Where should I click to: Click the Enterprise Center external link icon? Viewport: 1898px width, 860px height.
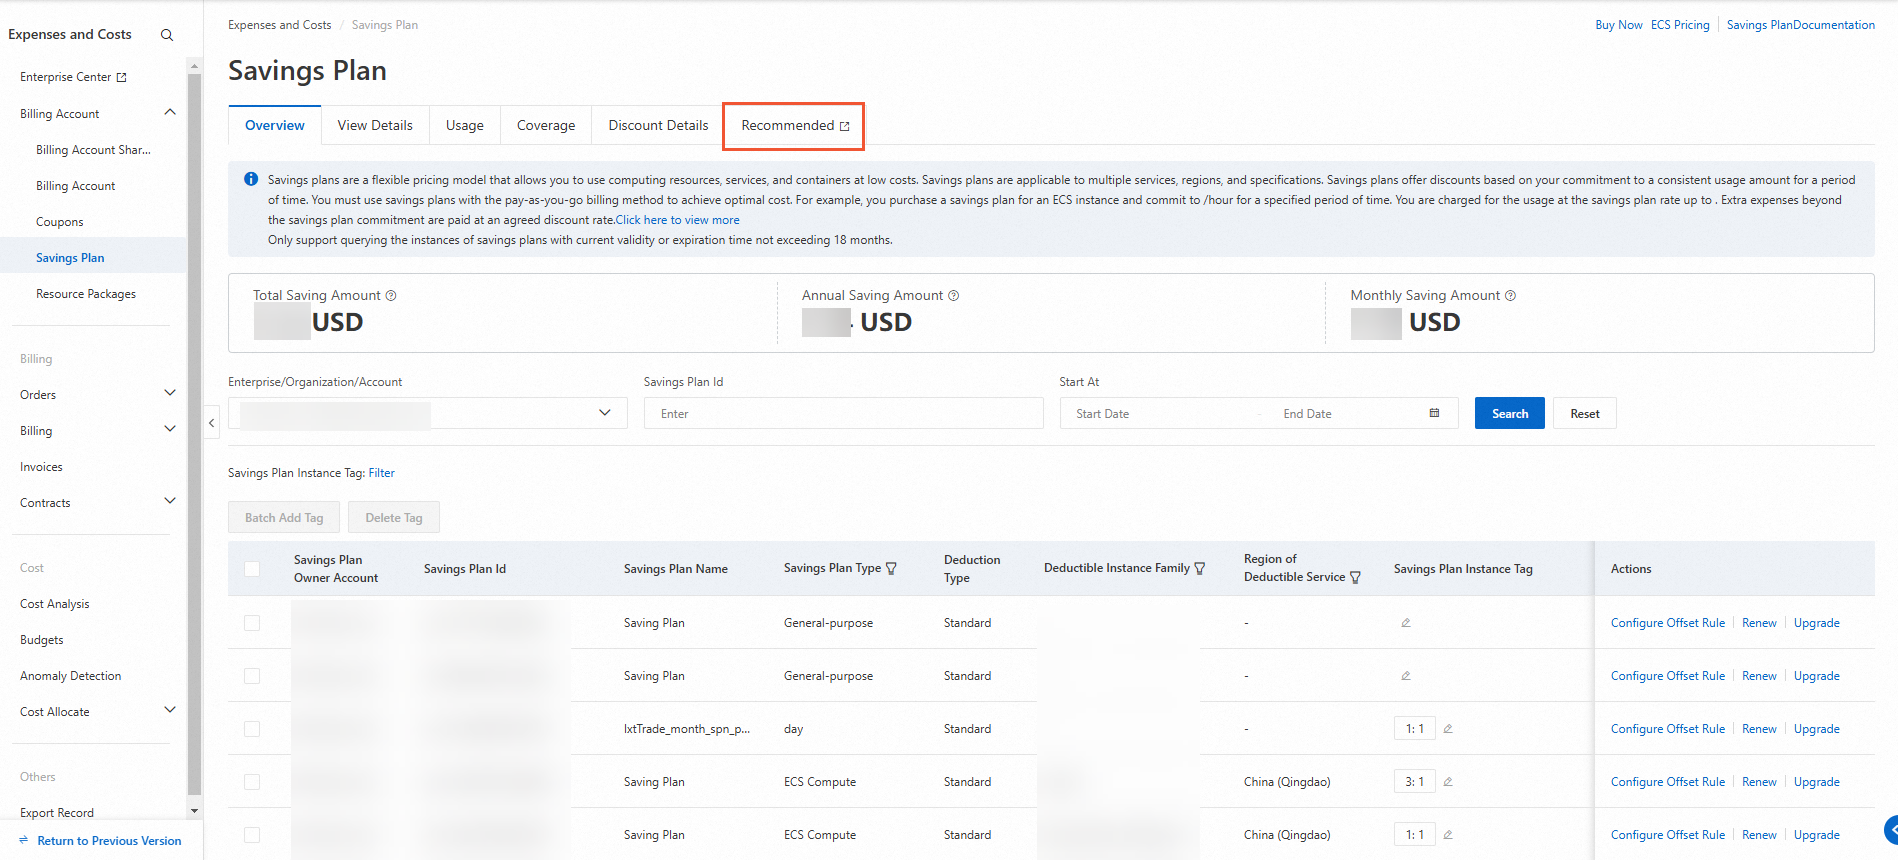[x=122, y=77]
